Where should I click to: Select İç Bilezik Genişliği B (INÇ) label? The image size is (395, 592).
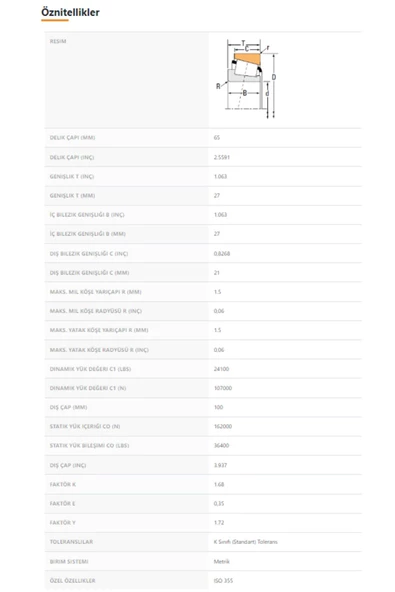pos(87,215)
